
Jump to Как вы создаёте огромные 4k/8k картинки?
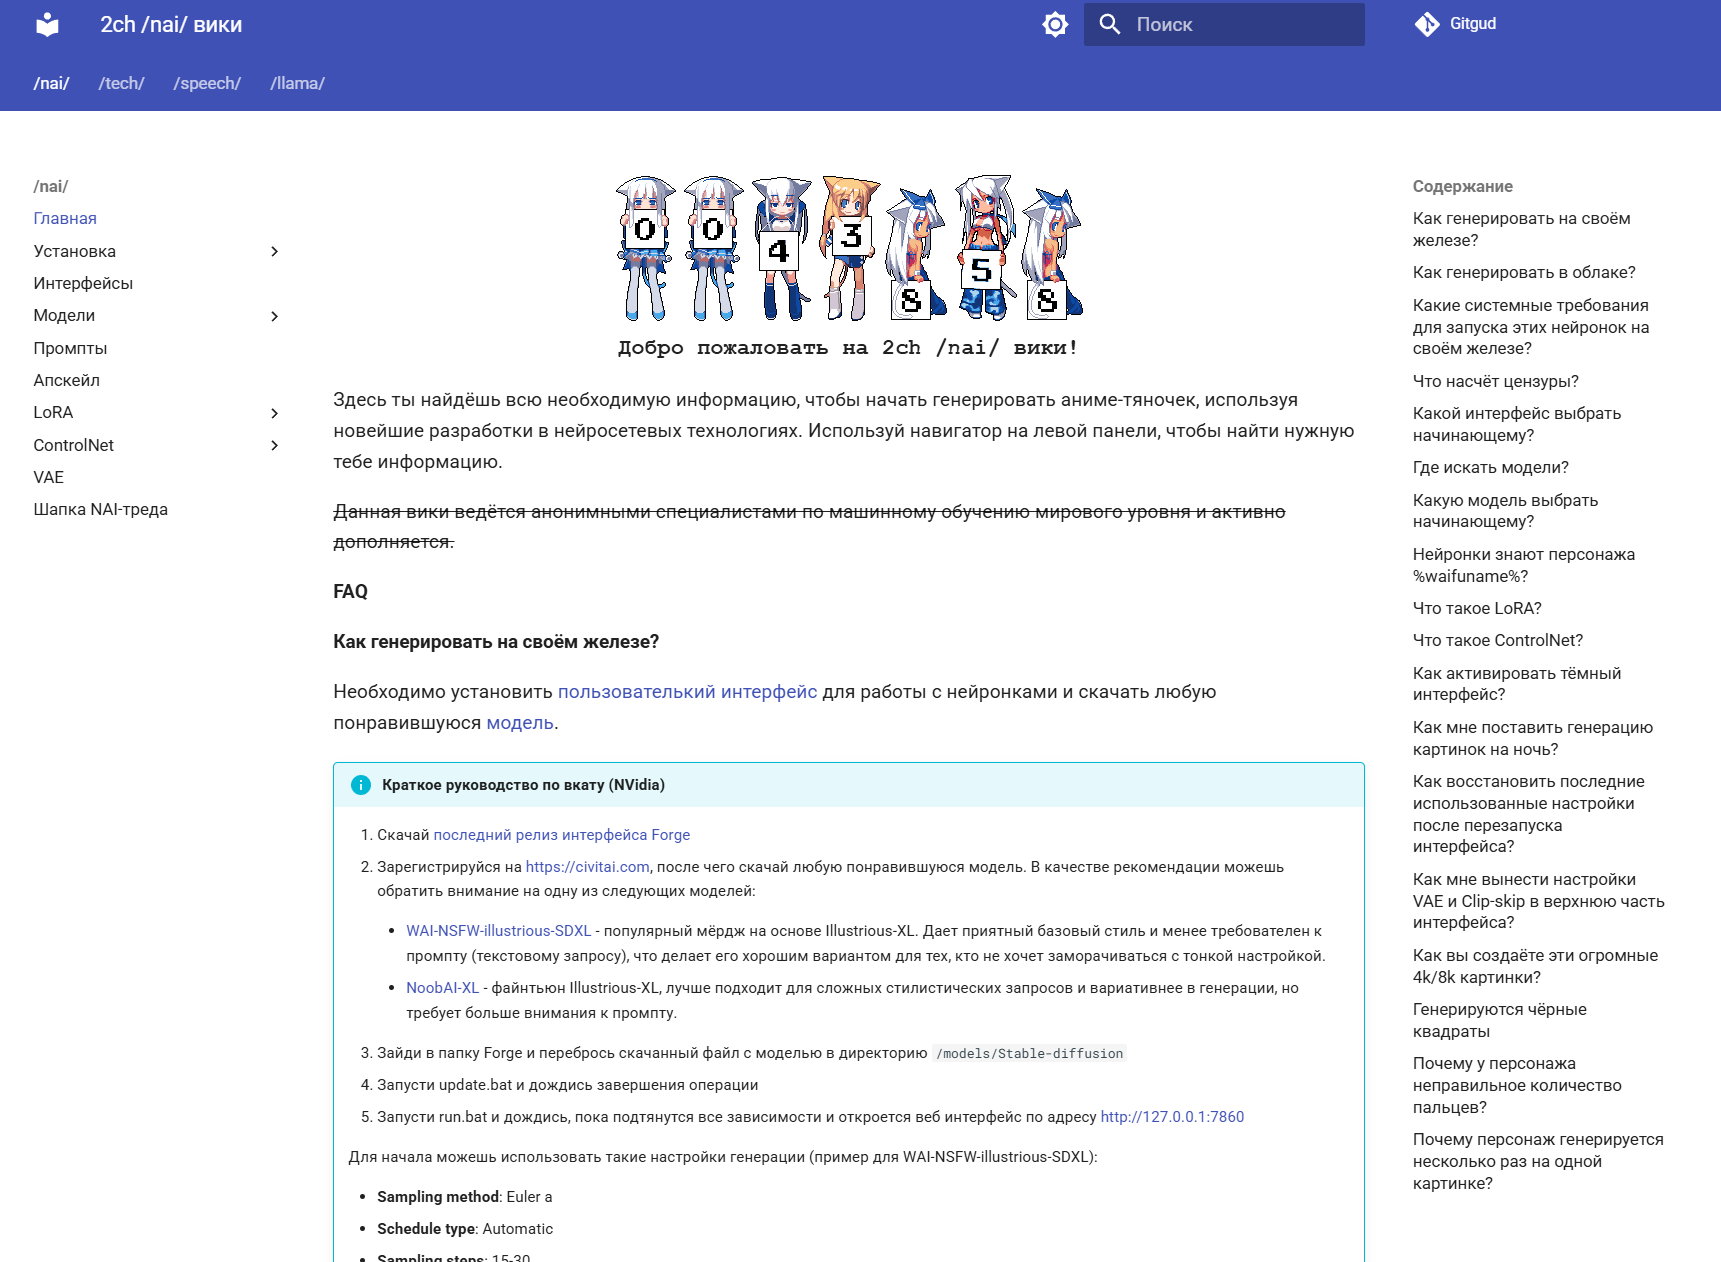coord(1535,966)
